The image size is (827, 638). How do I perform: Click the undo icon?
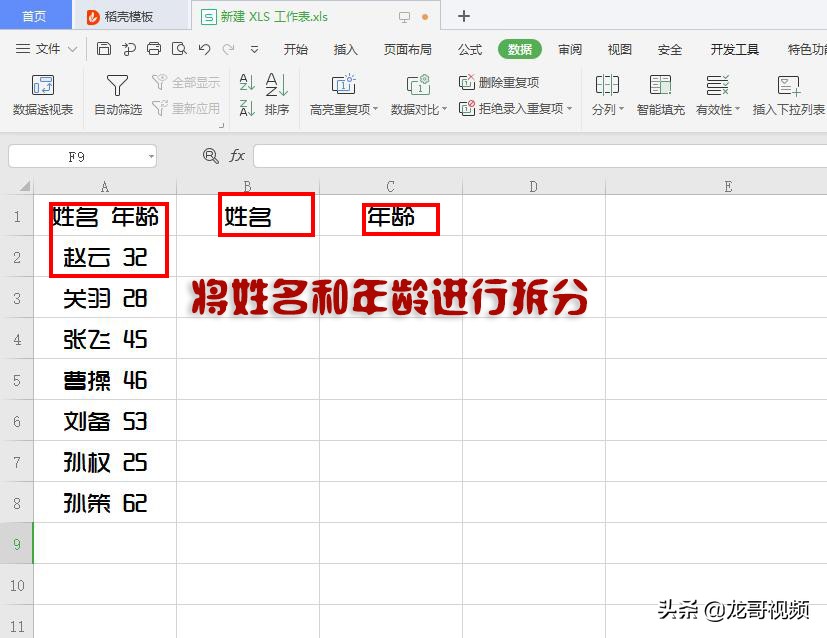201,50
